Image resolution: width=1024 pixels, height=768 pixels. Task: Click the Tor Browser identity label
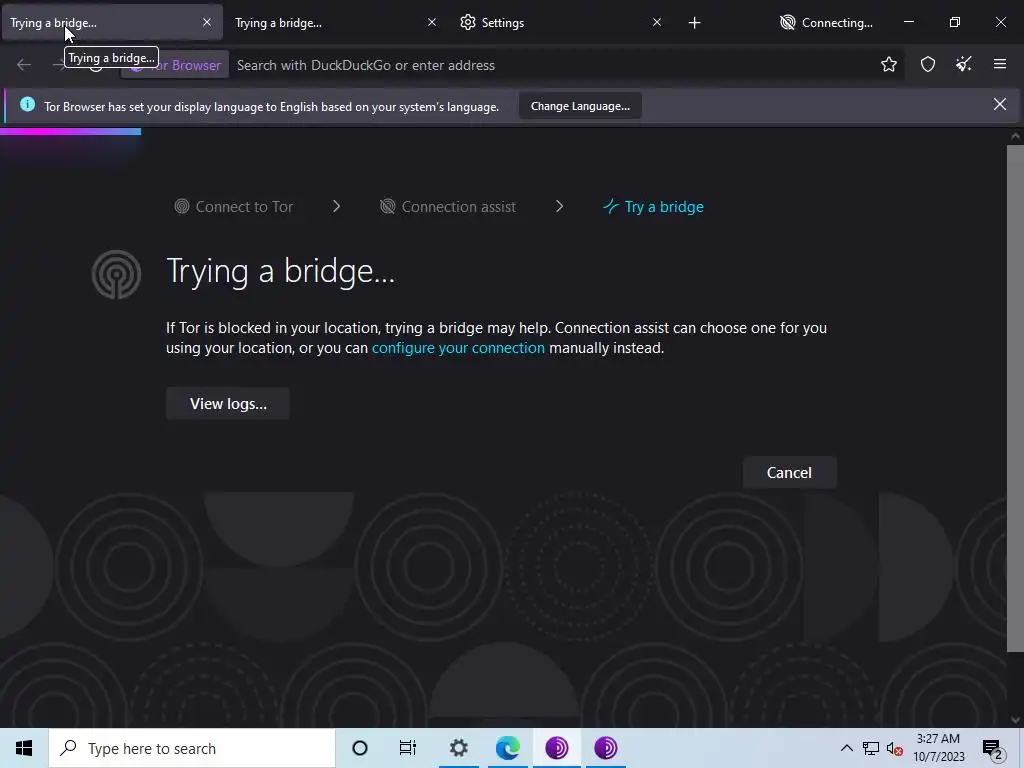pos(175,65)
